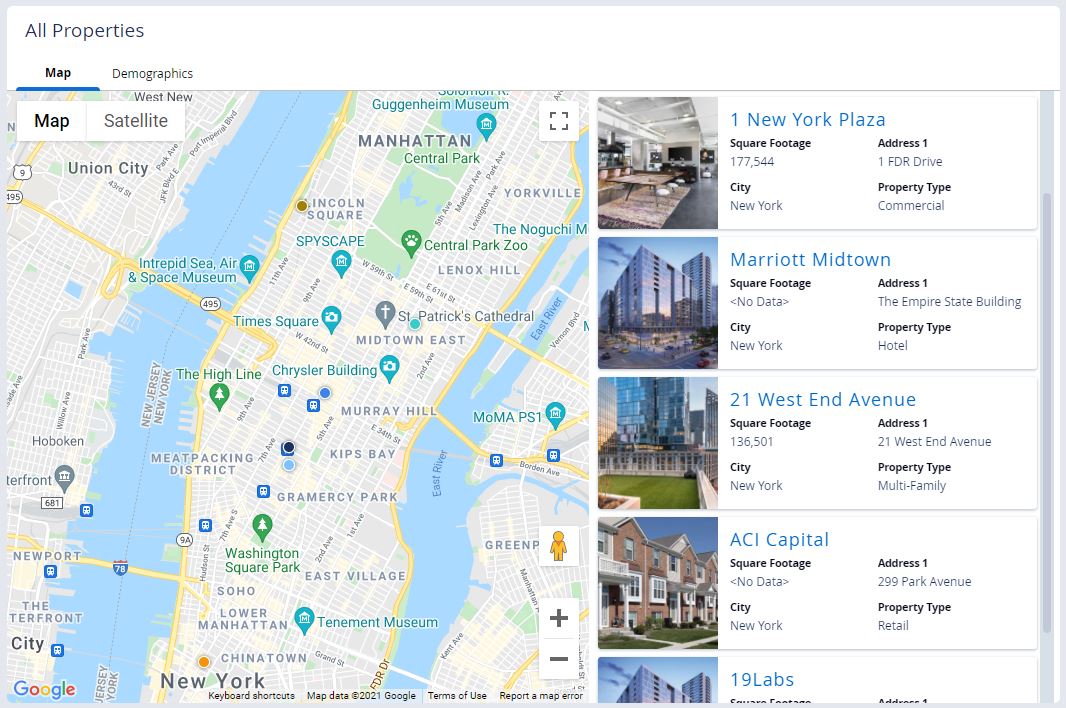Select the dark marker near Kips Bay
This screenshot has height=708, width=1066.
pos(287,447)
